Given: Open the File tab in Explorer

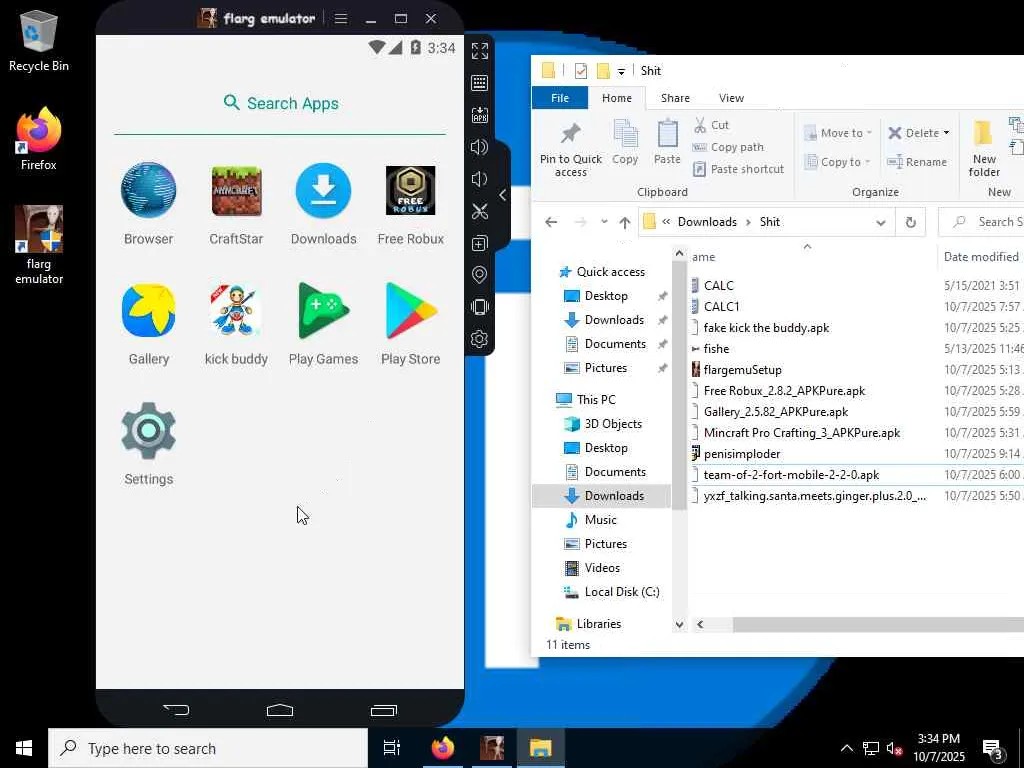Looking at the screenshot, I should (x=560, y=98).
